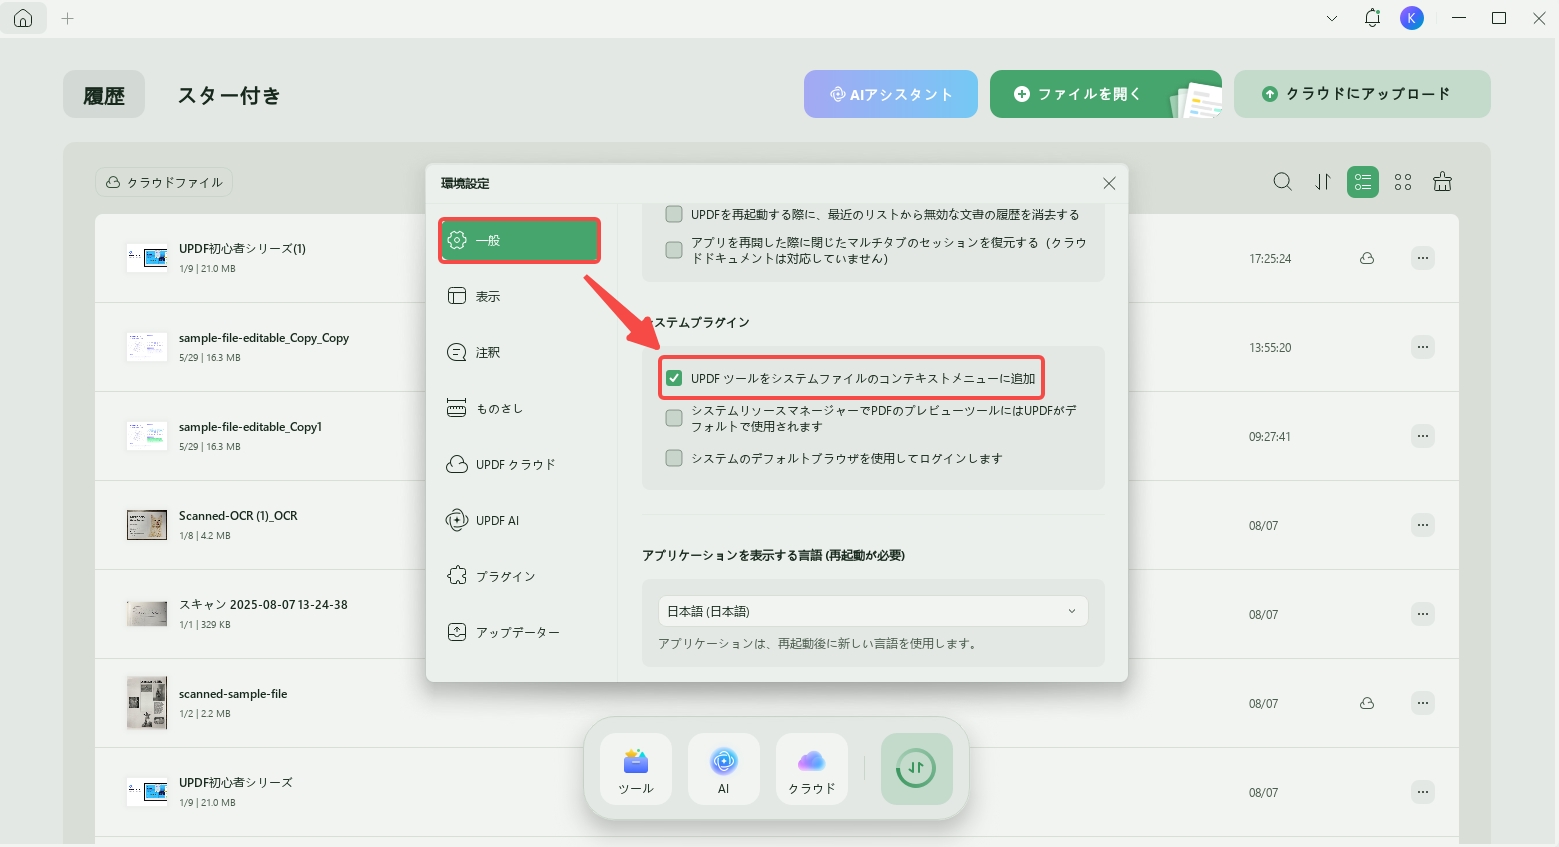1559x847 pixels.
Task: Click the クラウドファイル filter button
Action: (x=164, y=182)
